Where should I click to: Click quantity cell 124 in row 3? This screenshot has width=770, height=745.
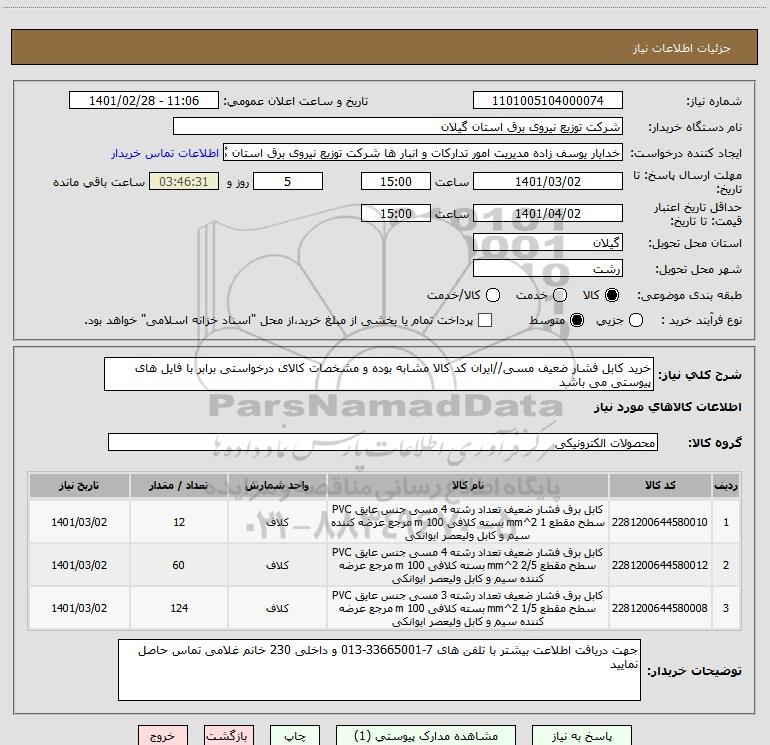click(179, 608)
